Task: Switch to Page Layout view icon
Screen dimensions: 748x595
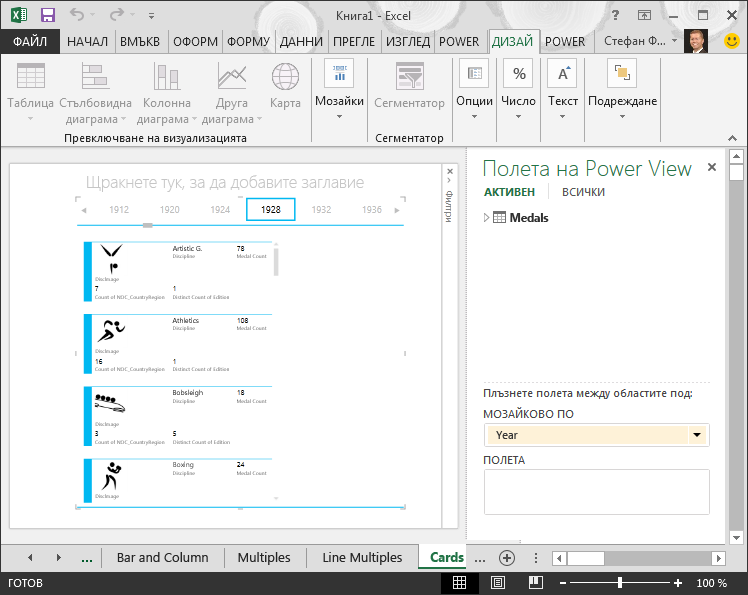Action: click(x=498, y=583)
